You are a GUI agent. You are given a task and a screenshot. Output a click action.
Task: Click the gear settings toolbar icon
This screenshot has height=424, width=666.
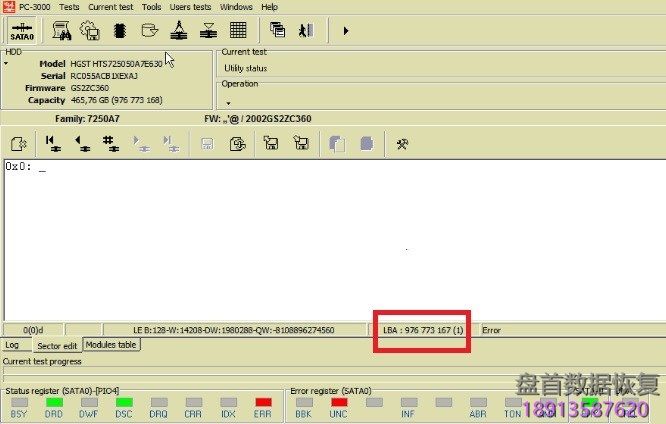point(90,31)
